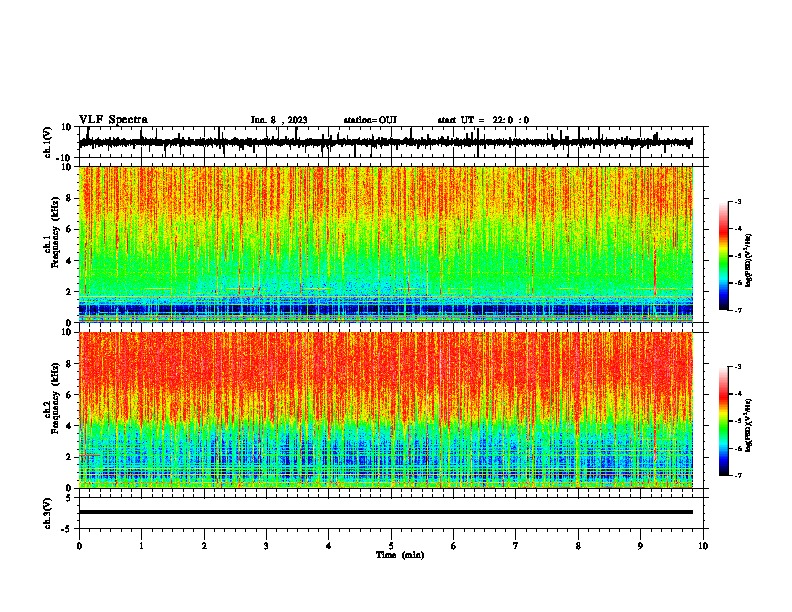The height and width of the screenshot is (612, 792).
Task: Click the 5 tick label on ch.3 voltage axis
Action: tap(69, 498)
